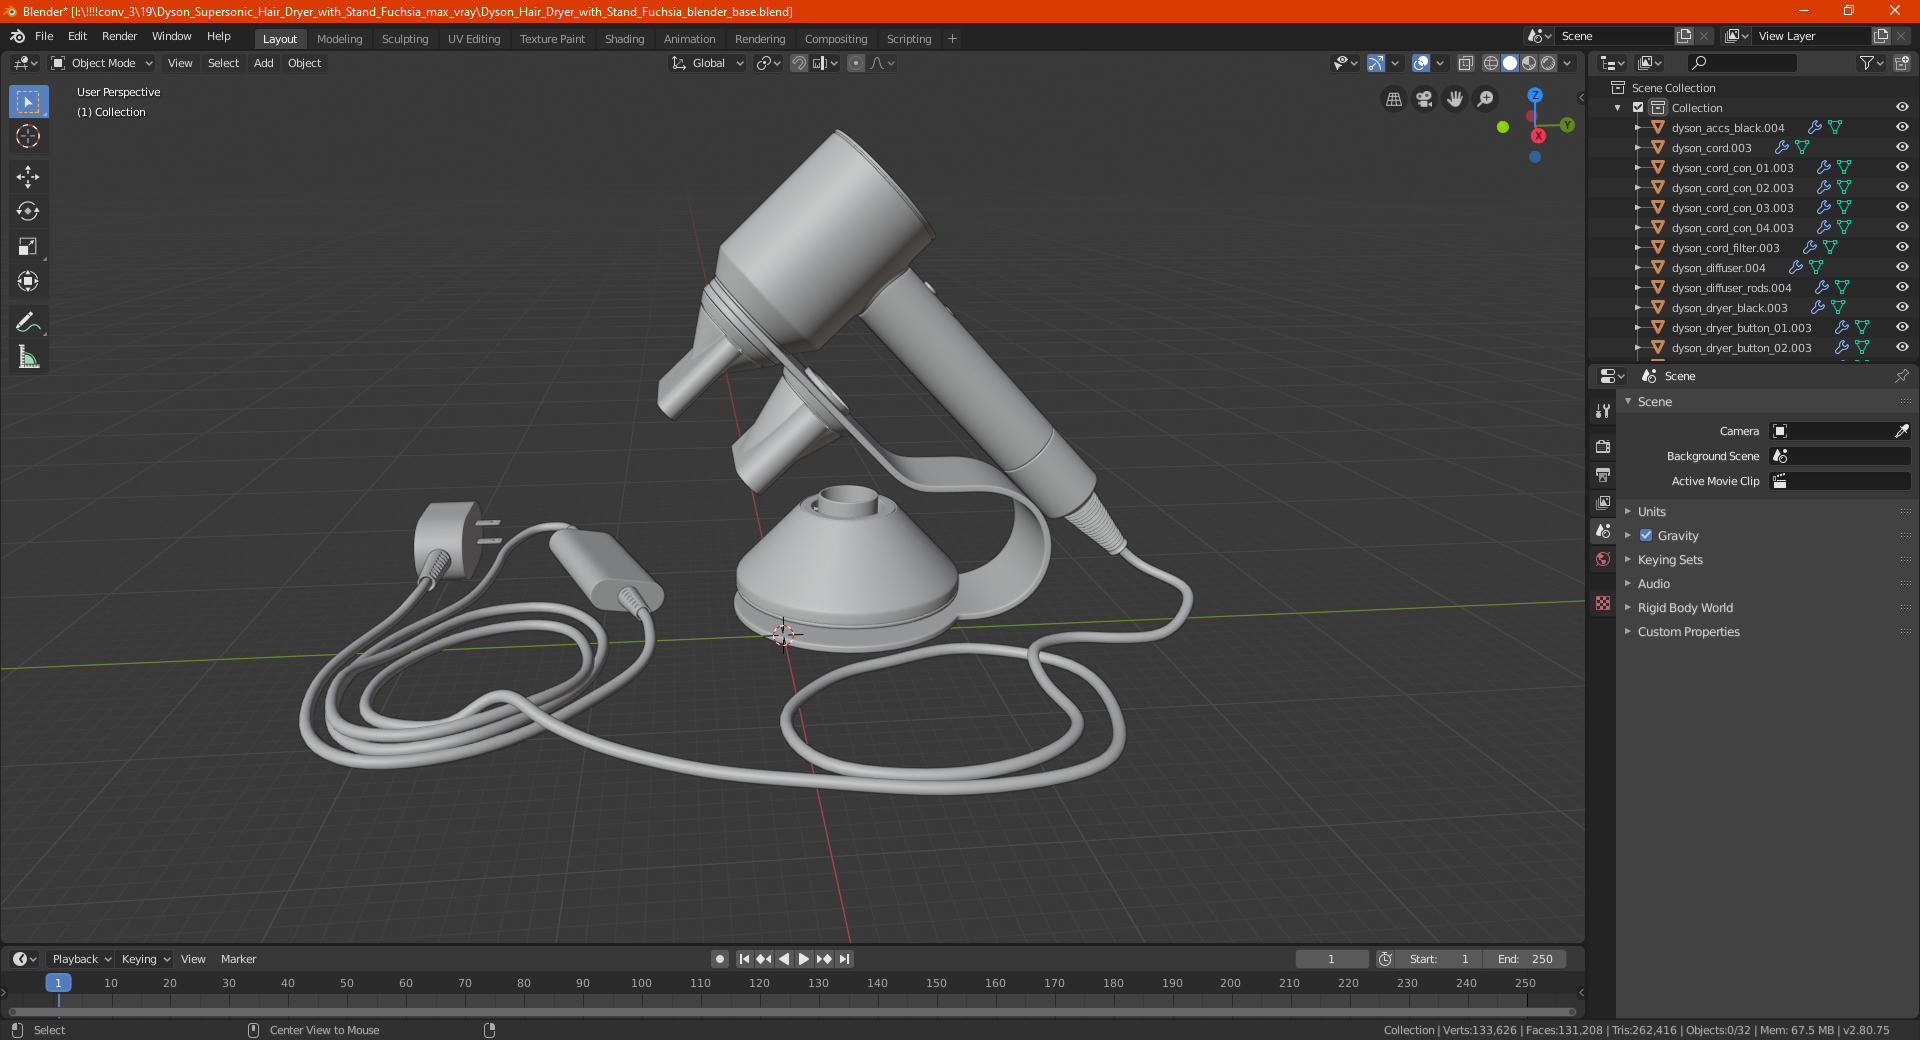The image size is (1920, 1040).
Task: Activate the Cursor tool
Action: [28, 136]
